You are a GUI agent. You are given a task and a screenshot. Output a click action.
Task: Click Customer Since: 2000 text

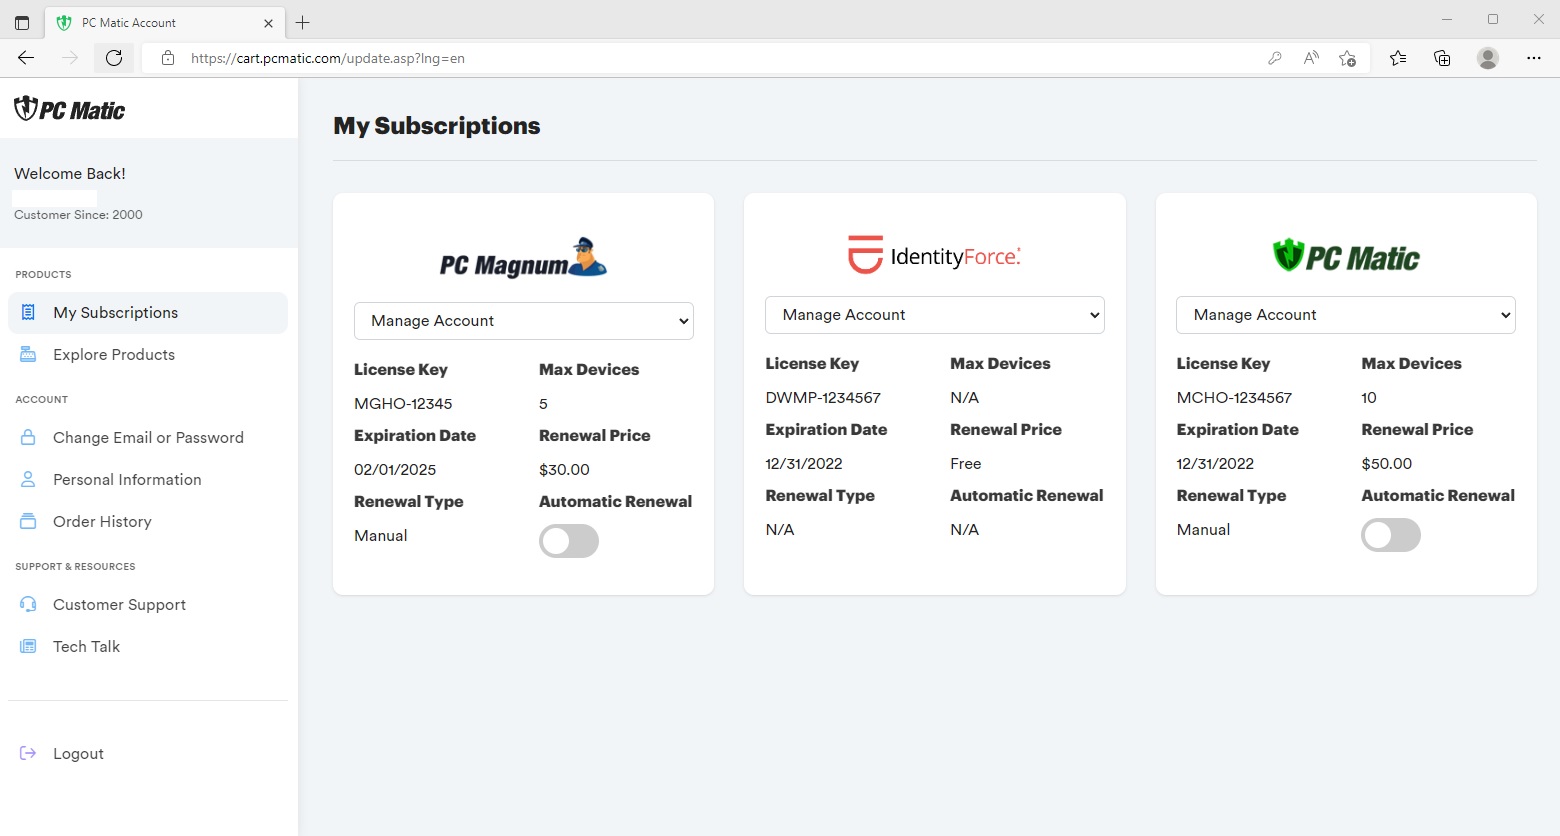(78, 215)
